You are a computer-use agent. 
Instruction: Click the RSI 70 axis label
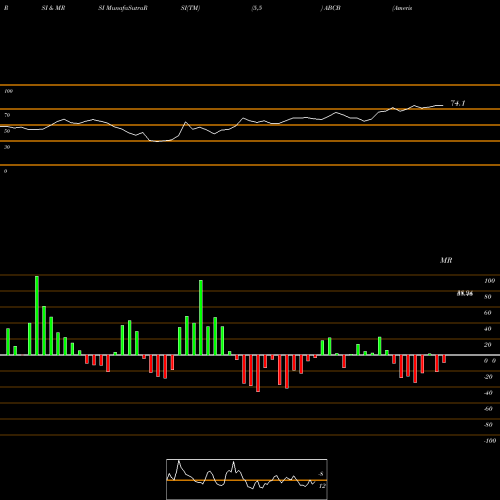[x=7, y=115]
